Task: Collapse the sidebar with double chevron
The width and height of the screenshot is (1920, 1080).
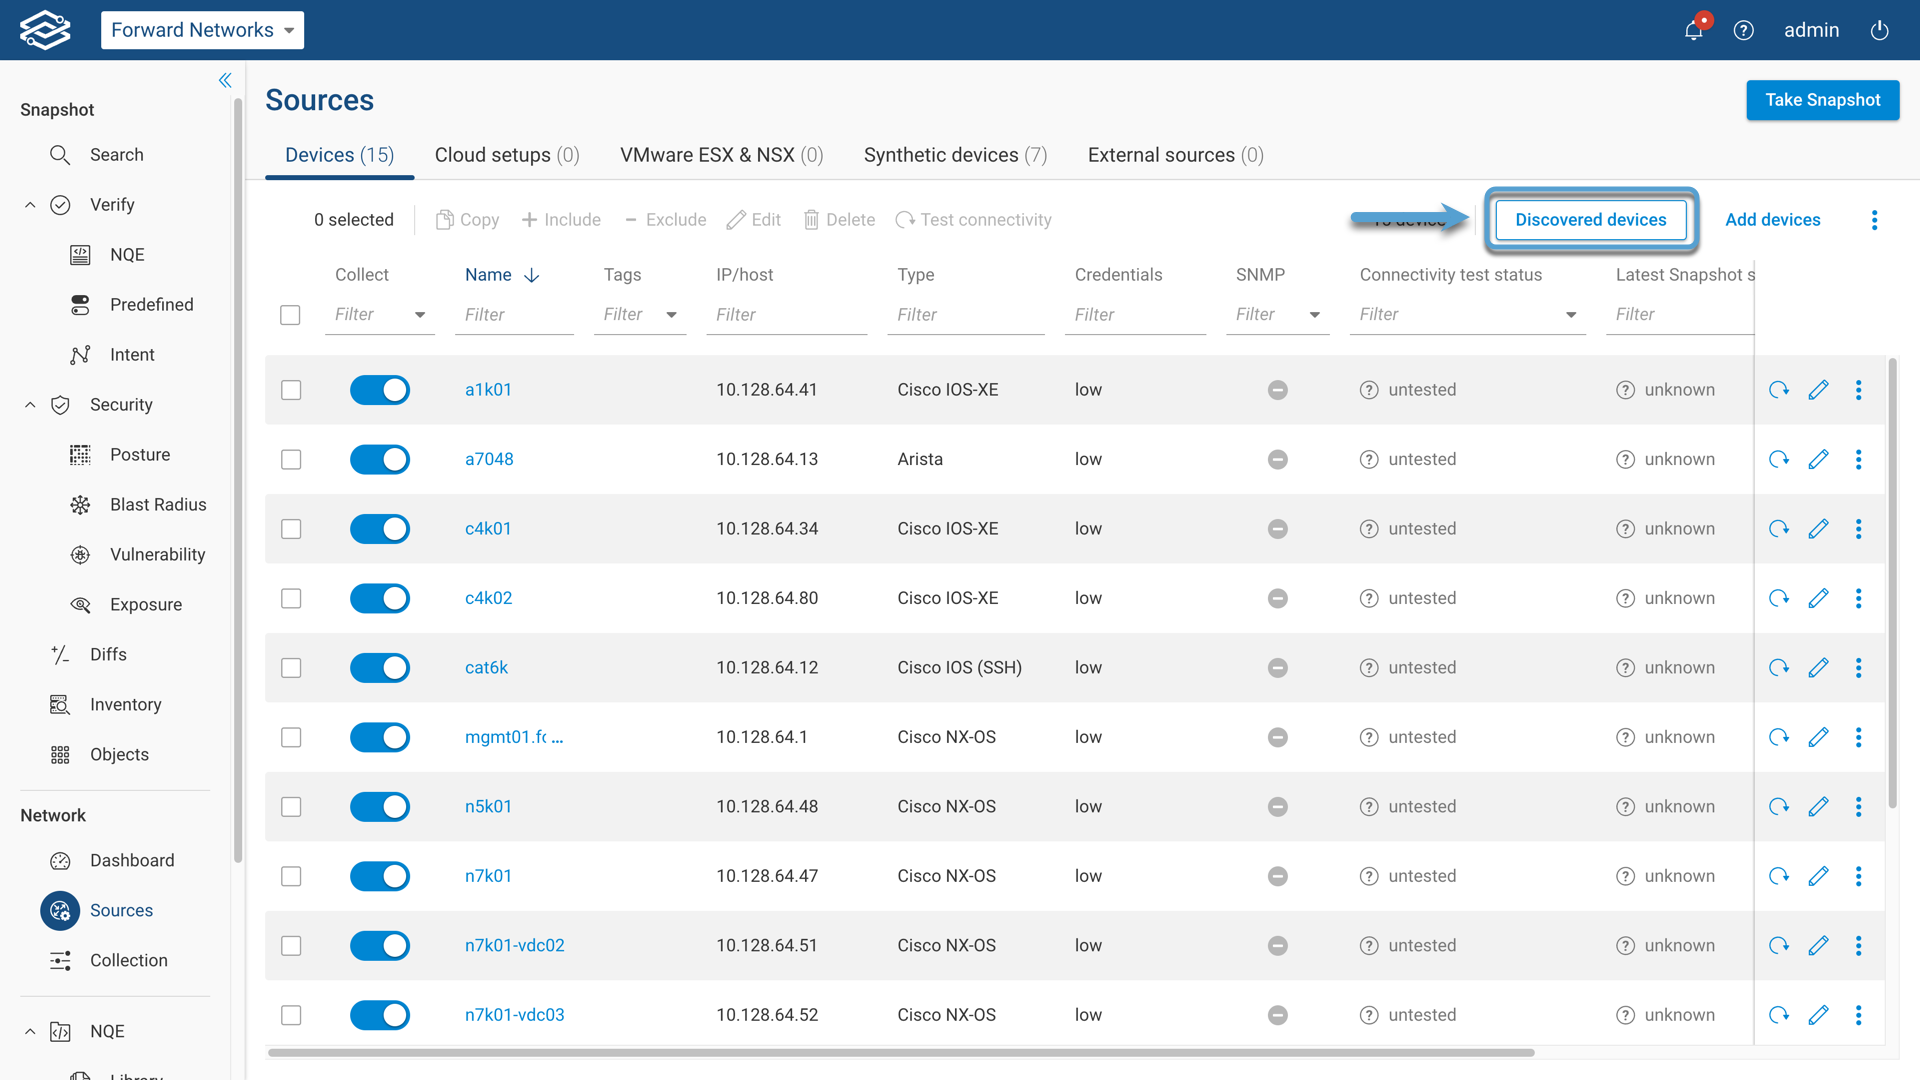Action: [225, 80]
